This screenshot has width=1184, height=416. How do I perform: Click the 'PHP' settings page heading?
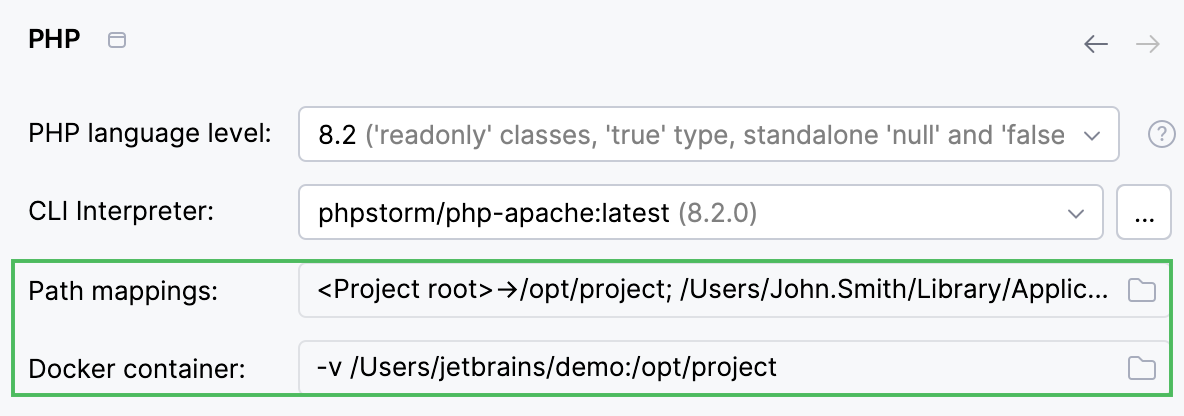point(54,41)
